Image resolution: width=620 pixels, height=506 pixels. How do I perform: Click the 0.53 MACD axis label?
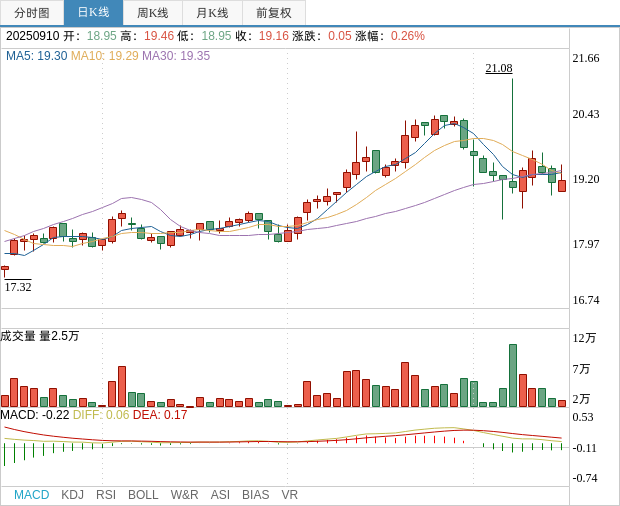pos(583,417)
